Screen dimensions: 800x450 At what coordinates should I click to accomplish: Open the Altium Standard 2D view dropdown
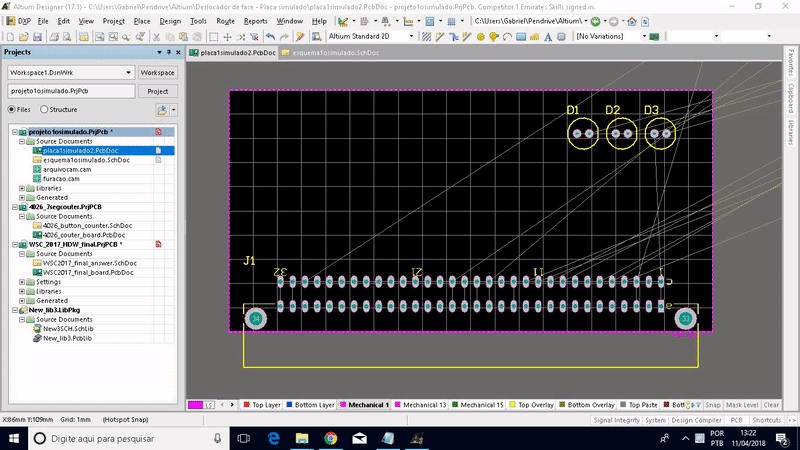pyautogui.click(x=411, y=36)
